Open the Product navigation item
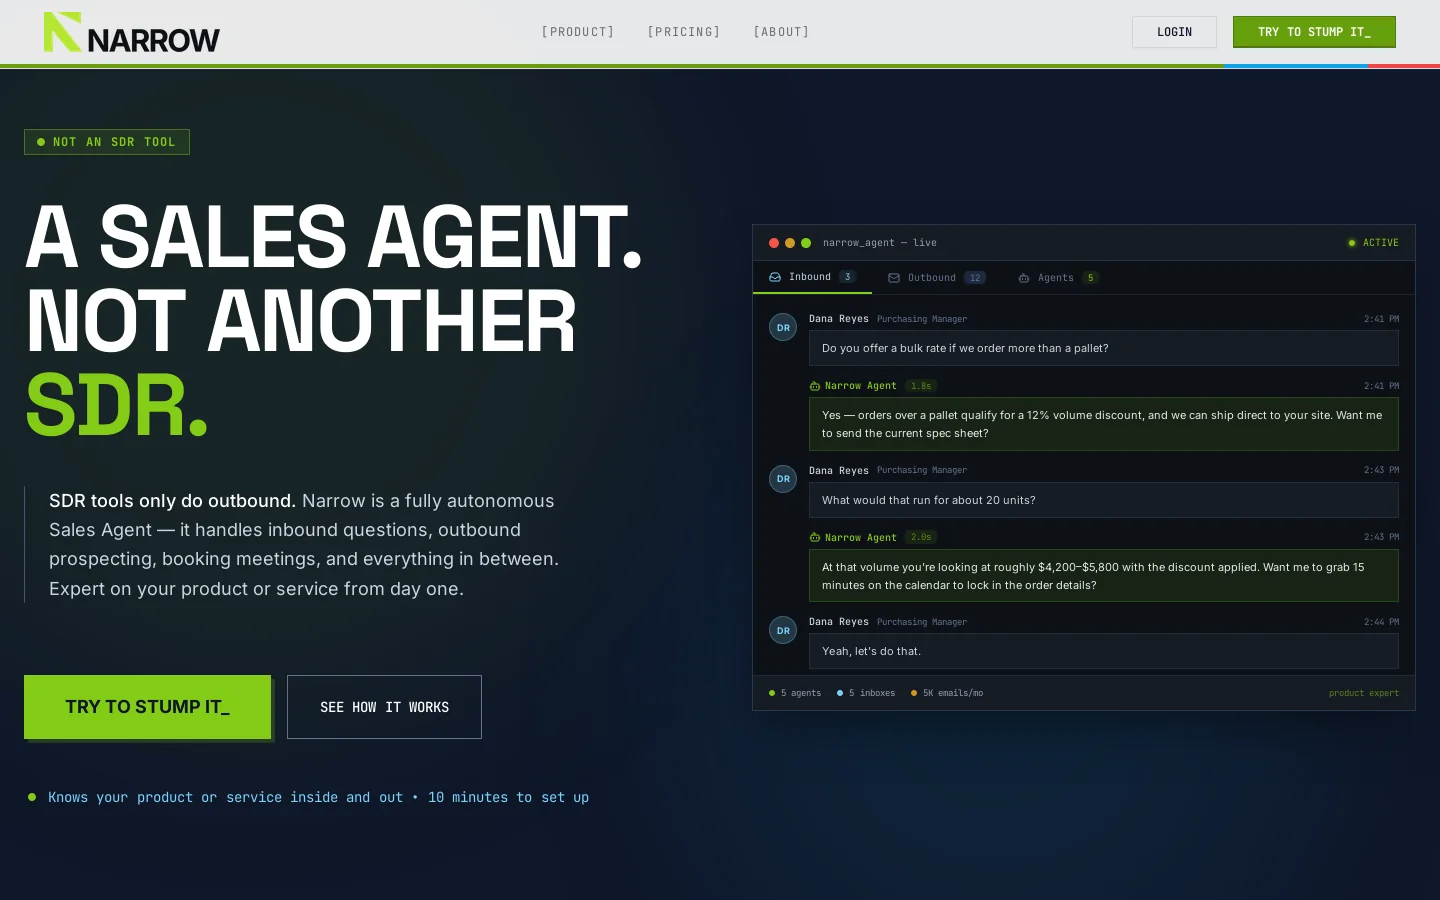The image size is (1440, 900). [578, 32]
